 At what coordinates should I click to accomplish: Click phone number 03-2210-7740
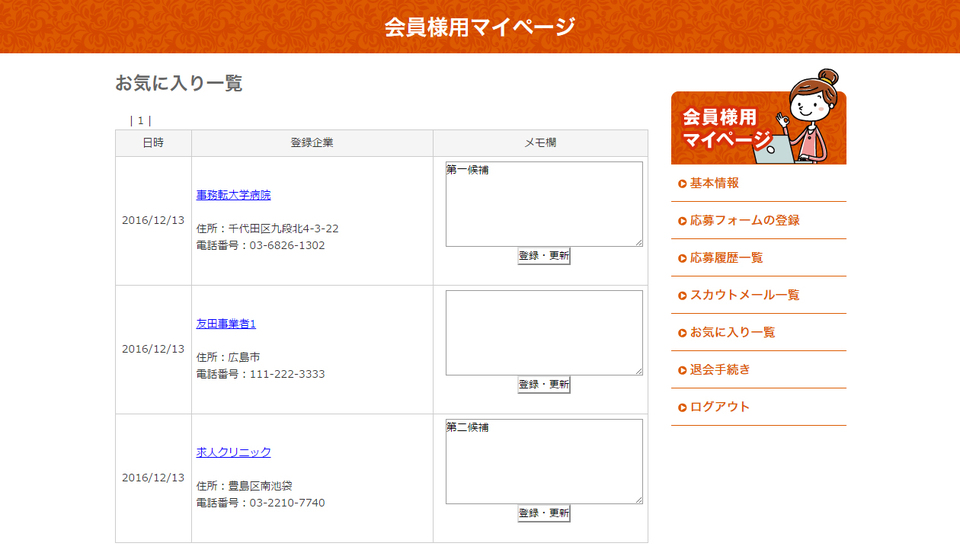click(x=287, y=502)
